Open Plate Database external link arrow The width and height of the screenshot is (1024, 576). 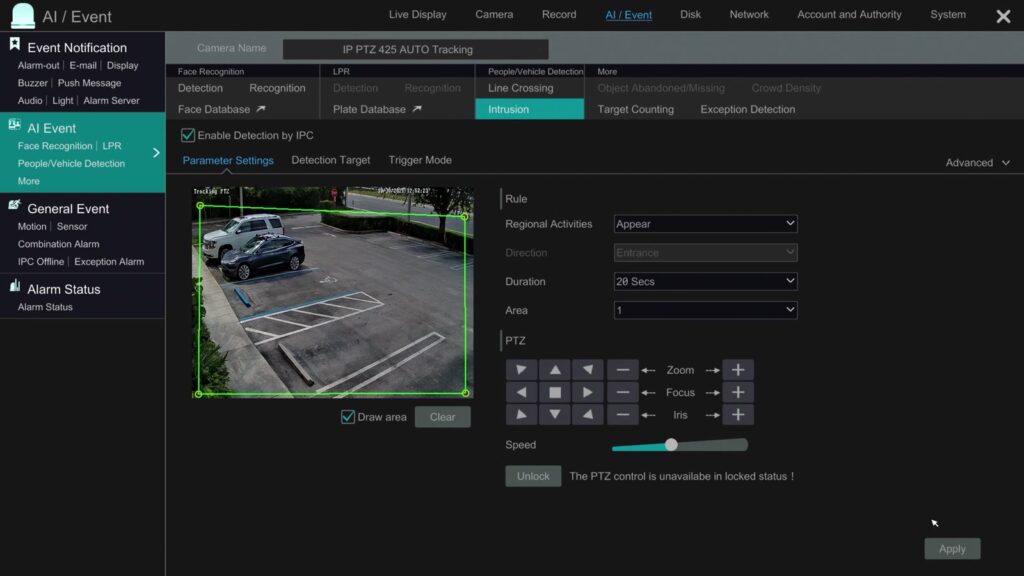click(x=417, y=109)
